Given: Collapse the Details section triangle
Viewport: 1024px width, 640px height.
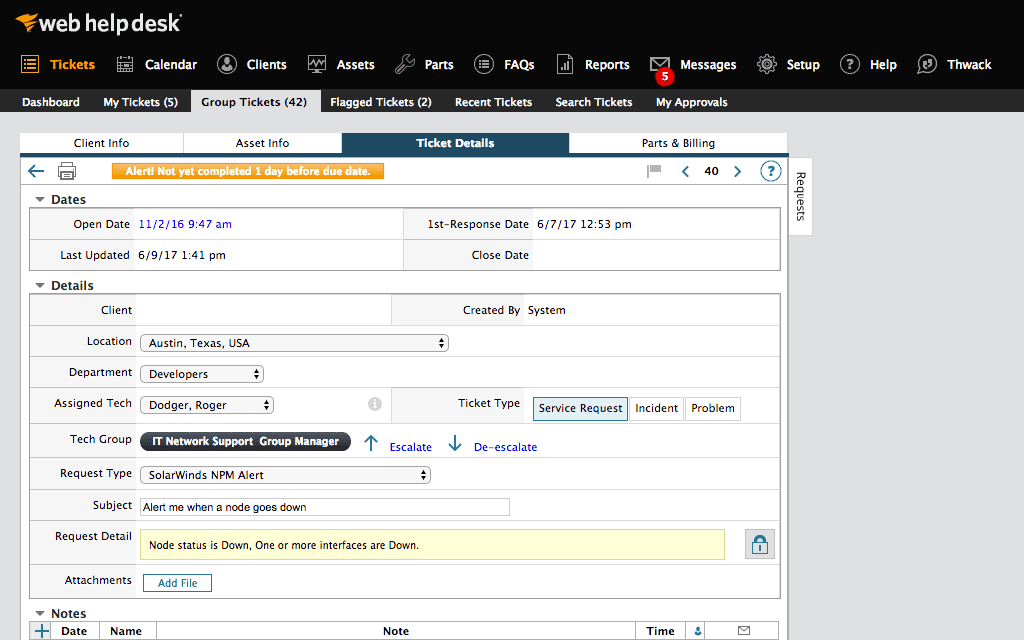Looking at the screenshot, I should 40,285.
